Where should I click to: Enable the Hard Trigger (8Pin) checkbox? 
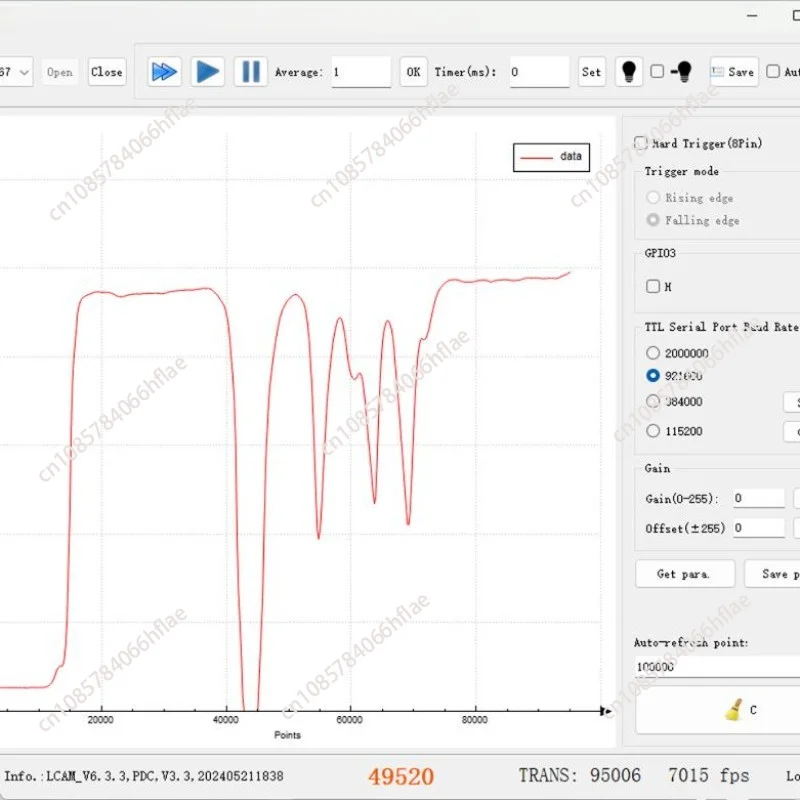pyautogui.click(x=640, y=143)
